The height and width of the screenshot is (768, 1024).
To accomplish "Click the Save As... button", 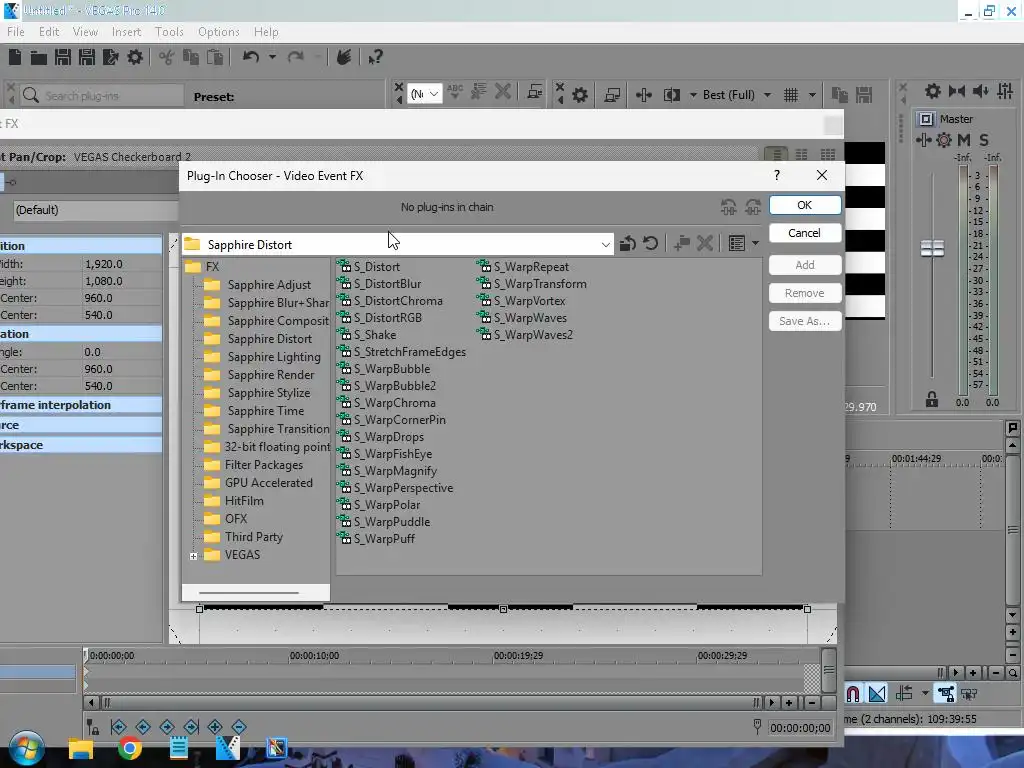I will [x=805, y=321].
